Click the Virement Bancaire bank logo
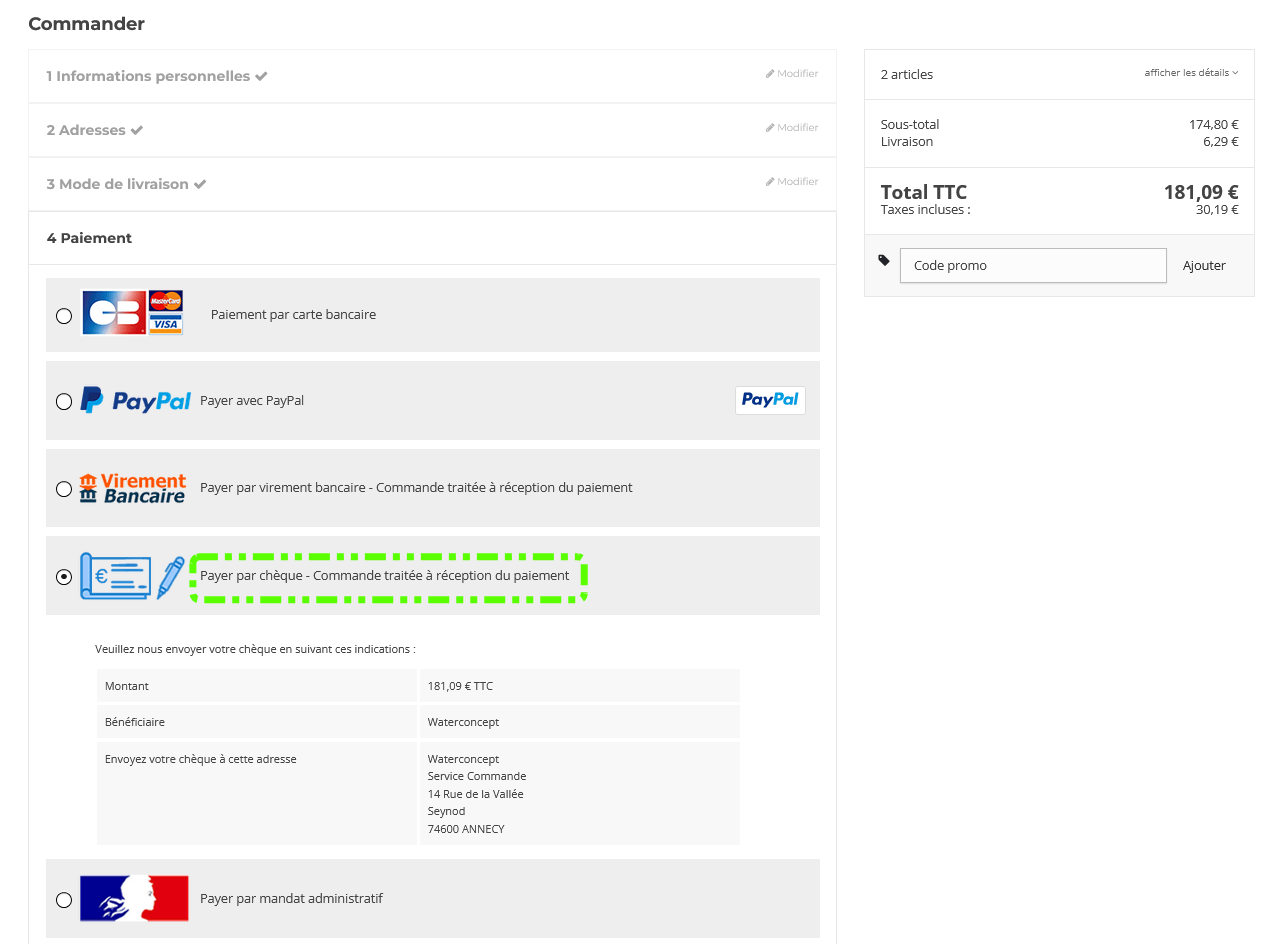The image size is (1285, 944). (133, 488)
